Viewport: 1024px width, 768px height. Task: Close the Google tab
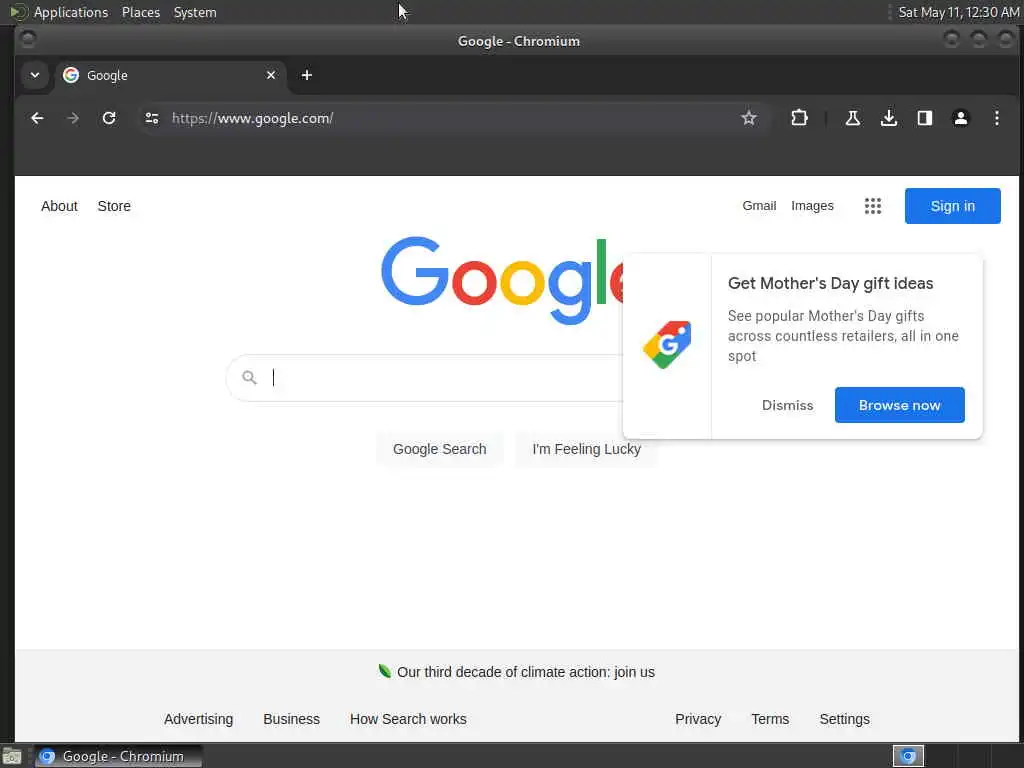pos(271,75)
